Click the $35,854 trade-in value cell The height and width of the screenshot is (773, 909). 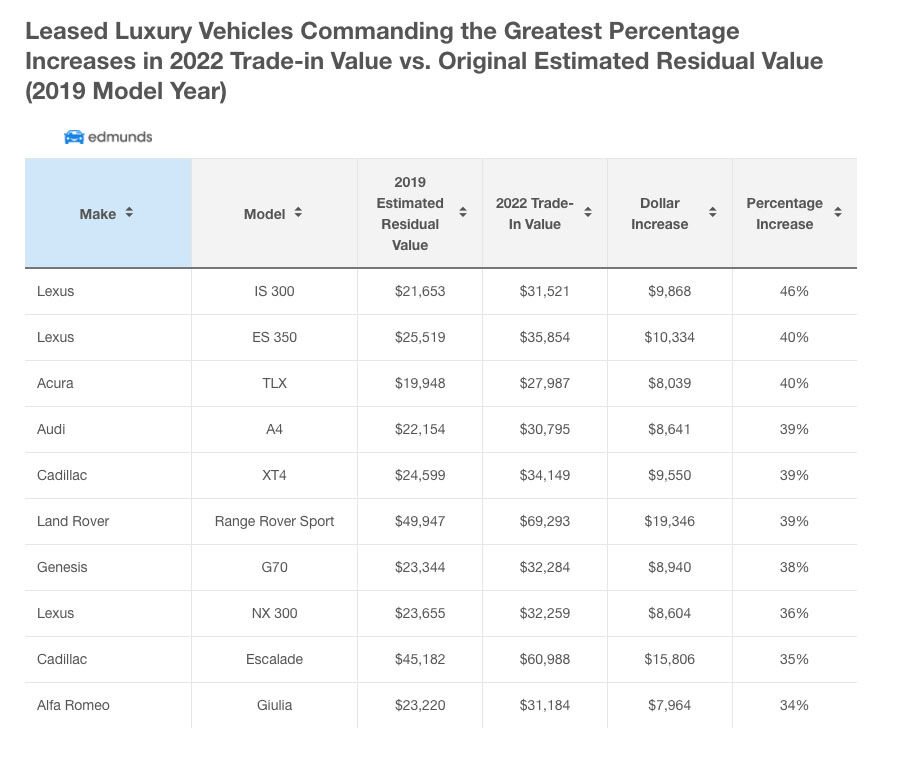(x=544, y=337)
